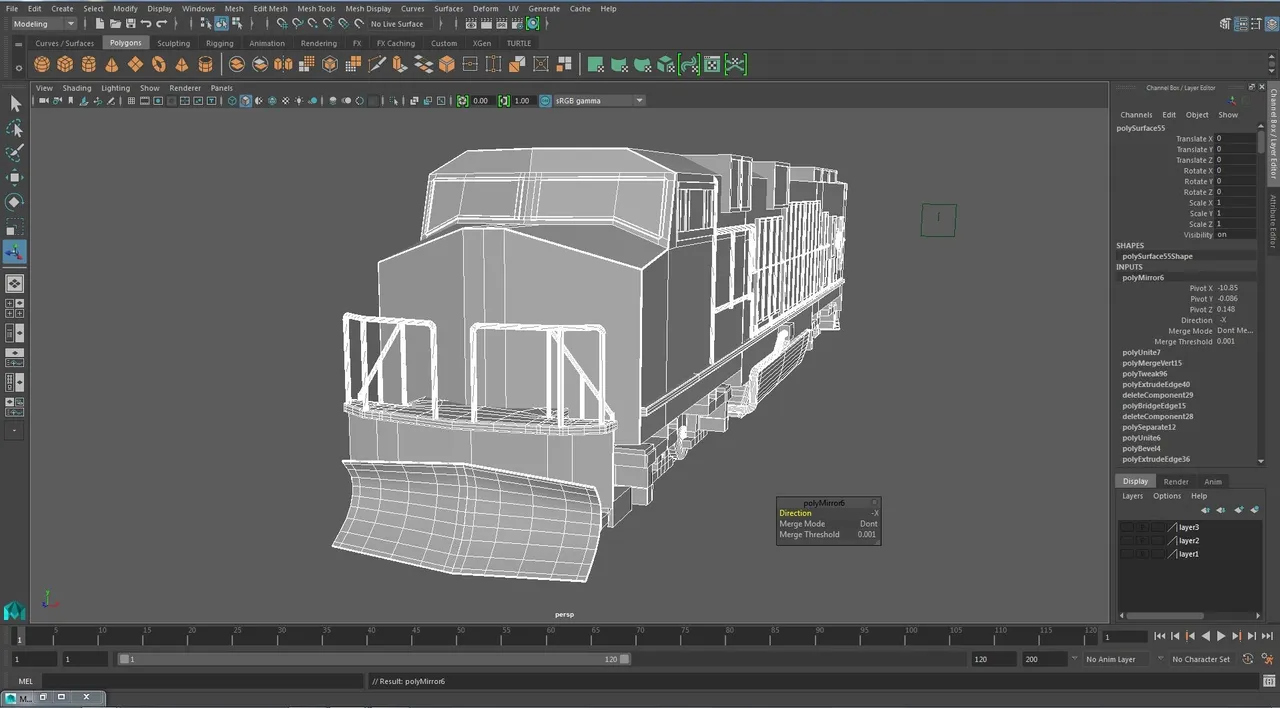Open the Mesh Tools menu

(x=316, y=8)
